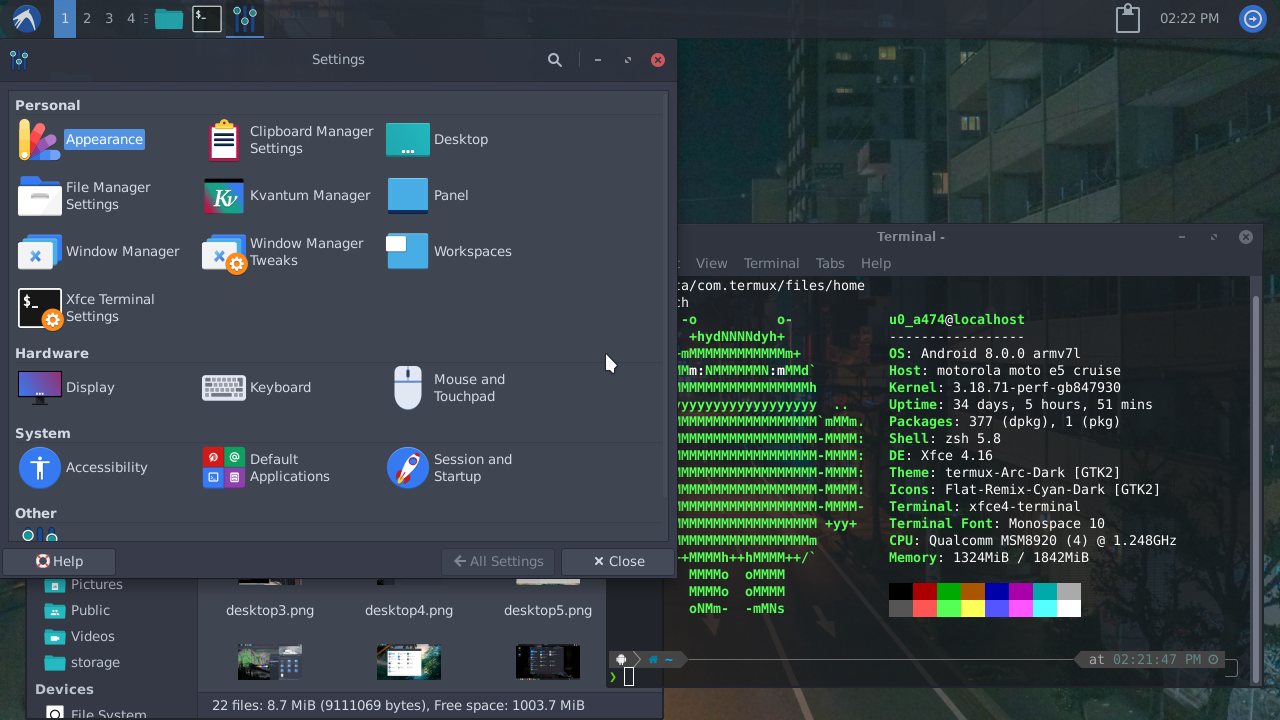Click Personal section heading in Settings
This screenshot has height=720, width=1280.
point(47,105)
